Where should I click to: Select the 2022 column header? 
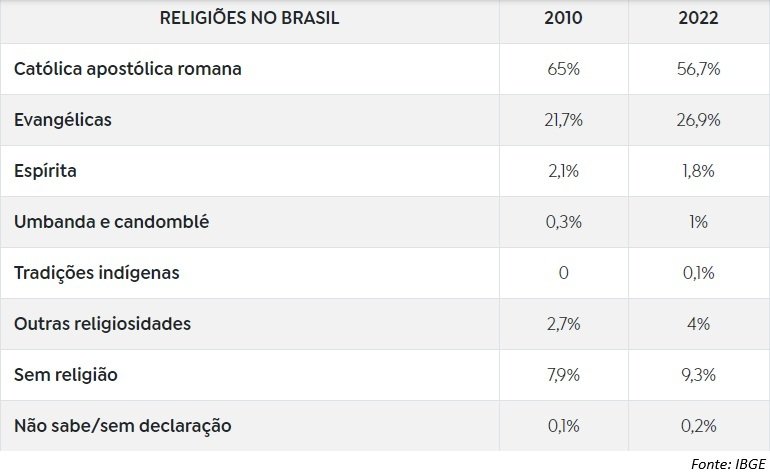[698, 18]
